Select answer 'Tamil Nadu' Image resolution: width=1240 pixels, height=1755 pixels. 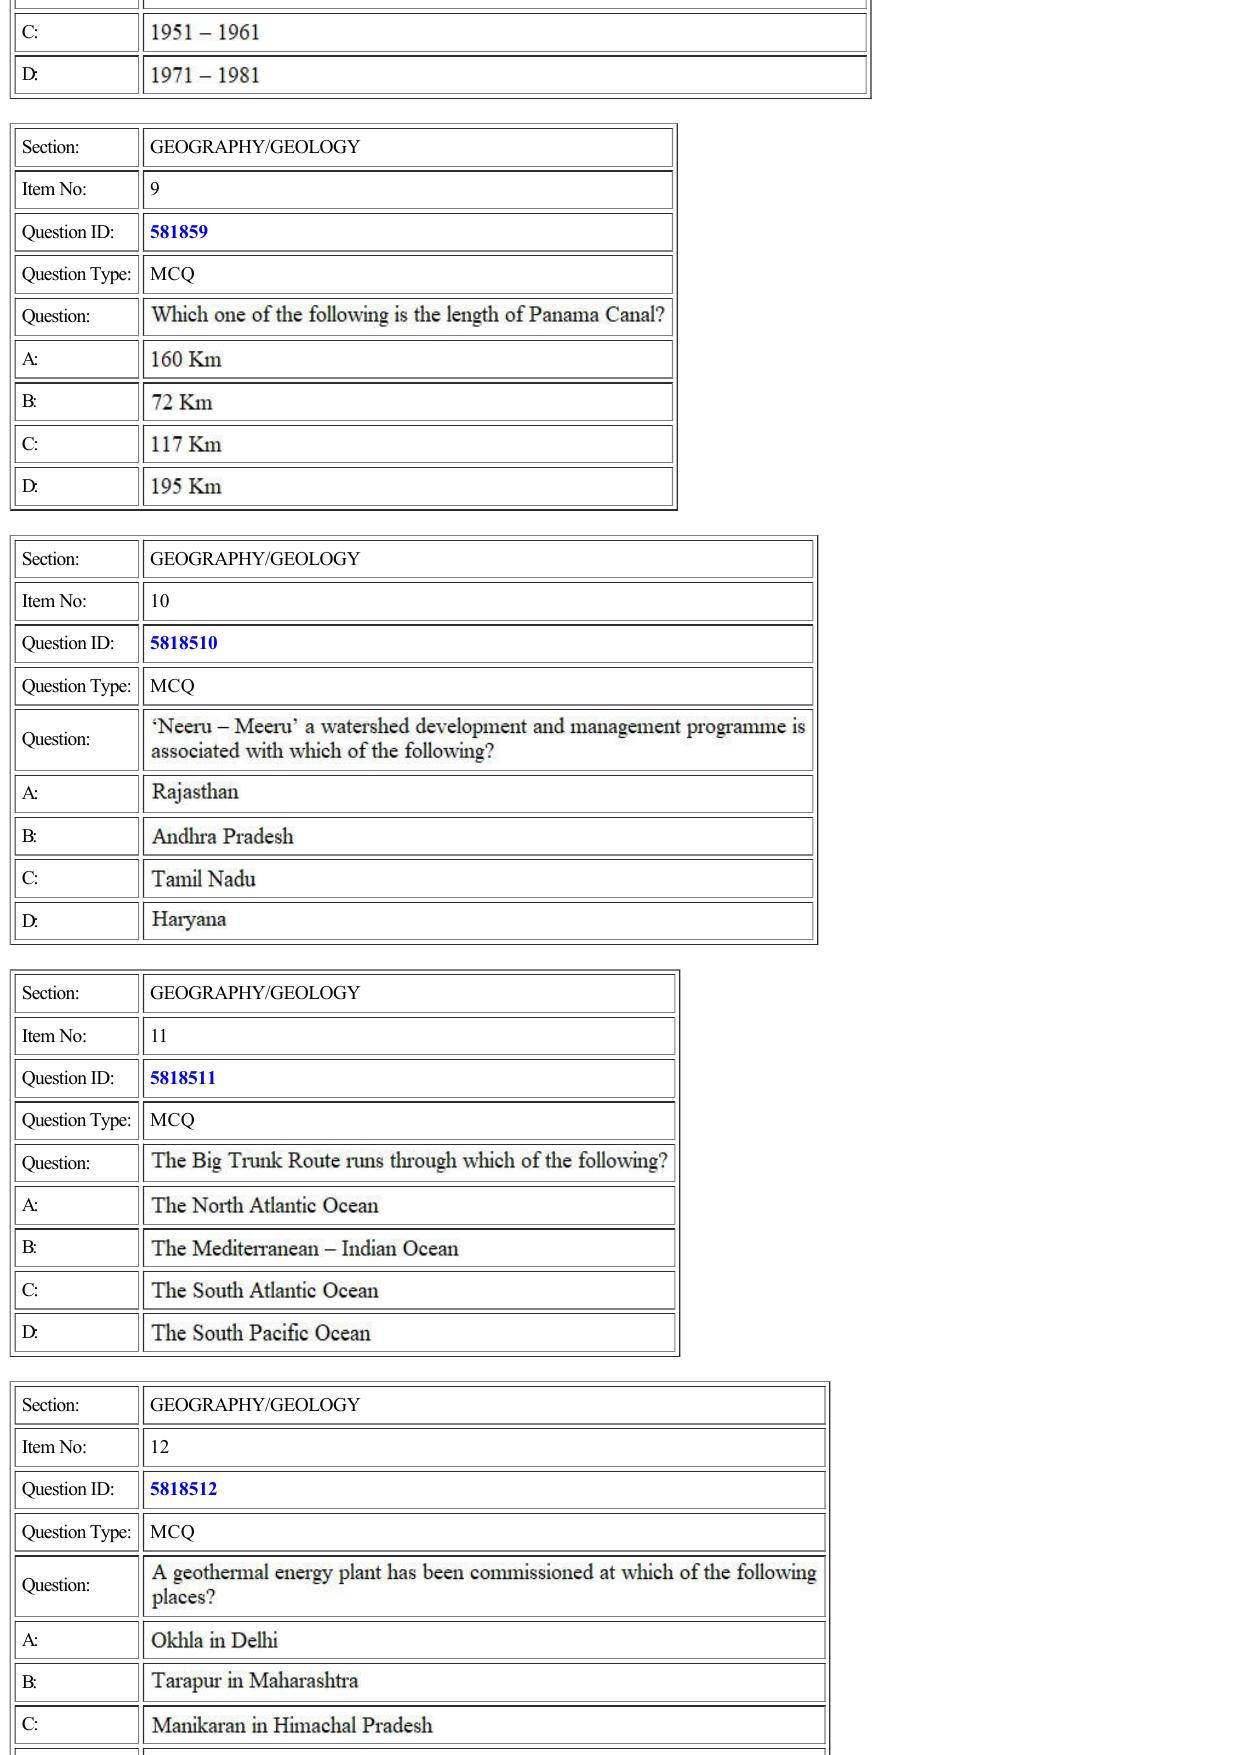tap(203, 878)
